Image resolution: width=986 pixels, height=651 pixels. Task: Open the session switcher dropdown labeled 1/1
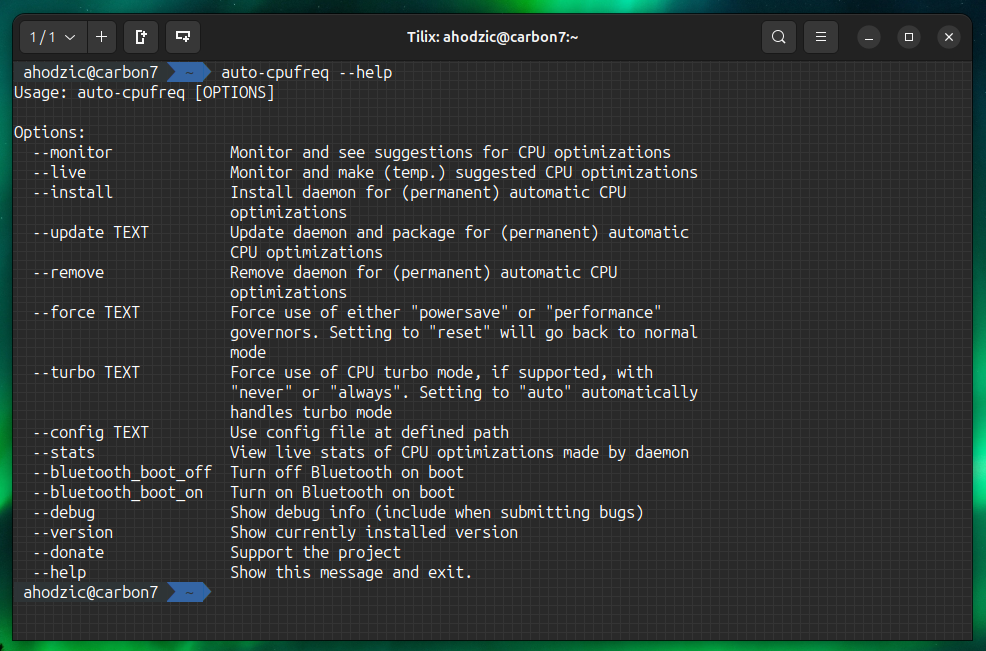(x=53, y=37)
